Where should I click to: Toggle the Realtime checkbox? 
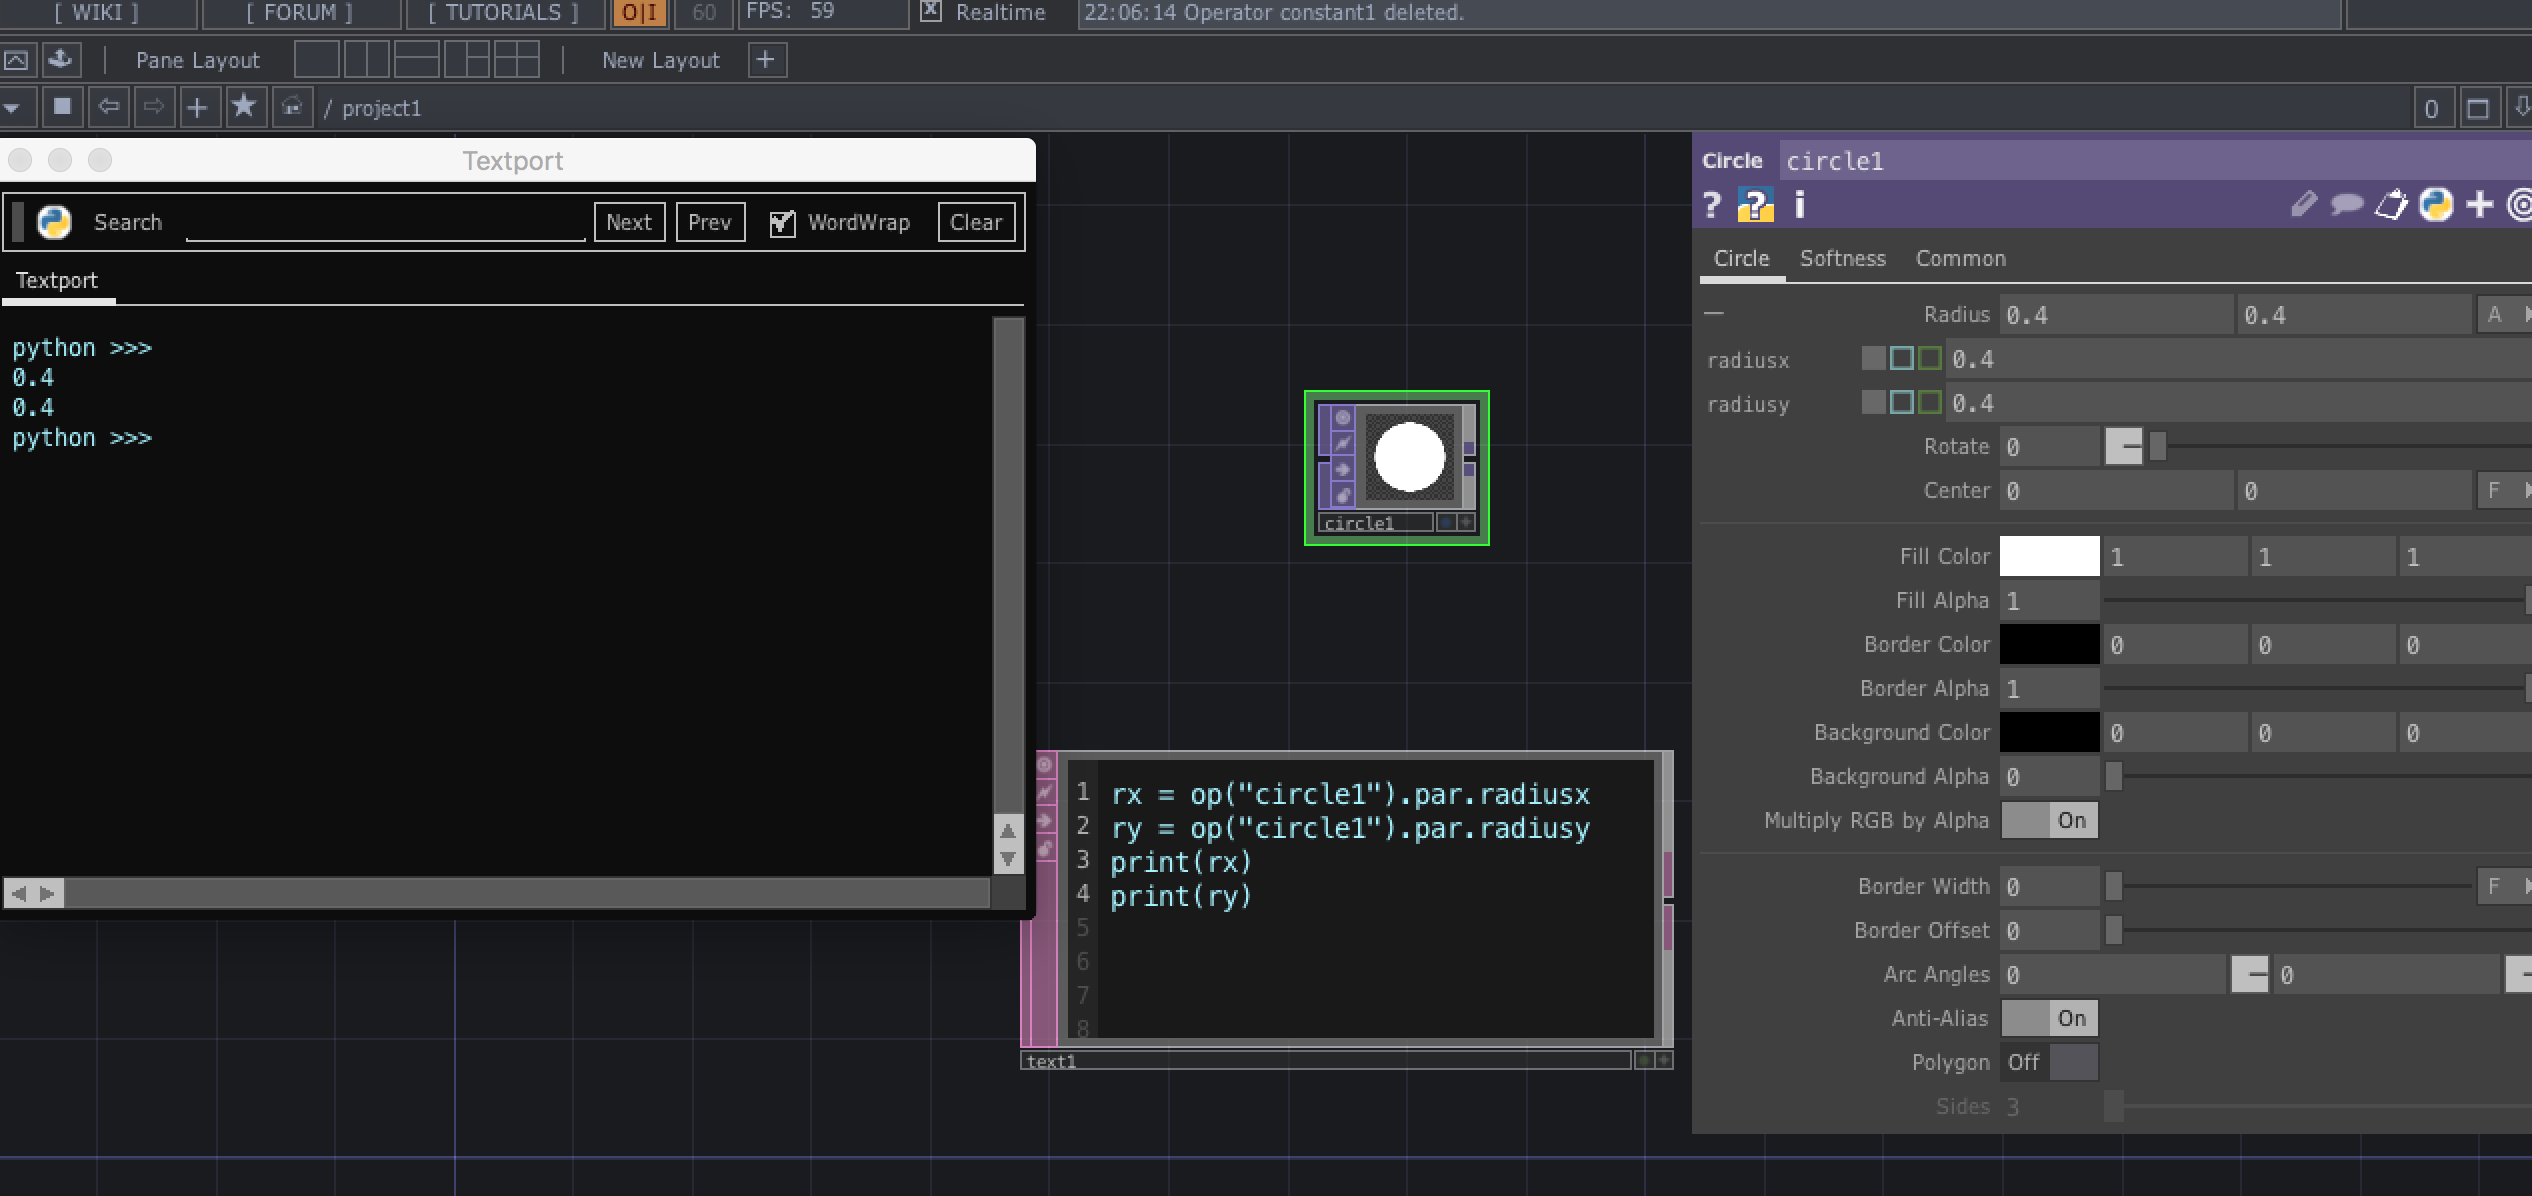tap(931, 13)
